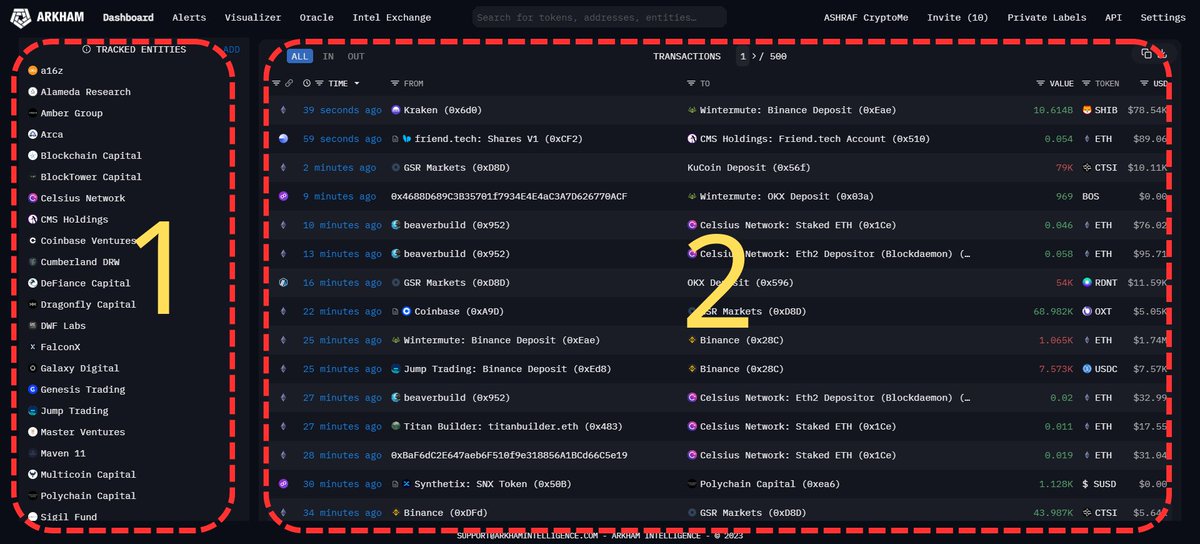Open the API page

[1113, 18]
